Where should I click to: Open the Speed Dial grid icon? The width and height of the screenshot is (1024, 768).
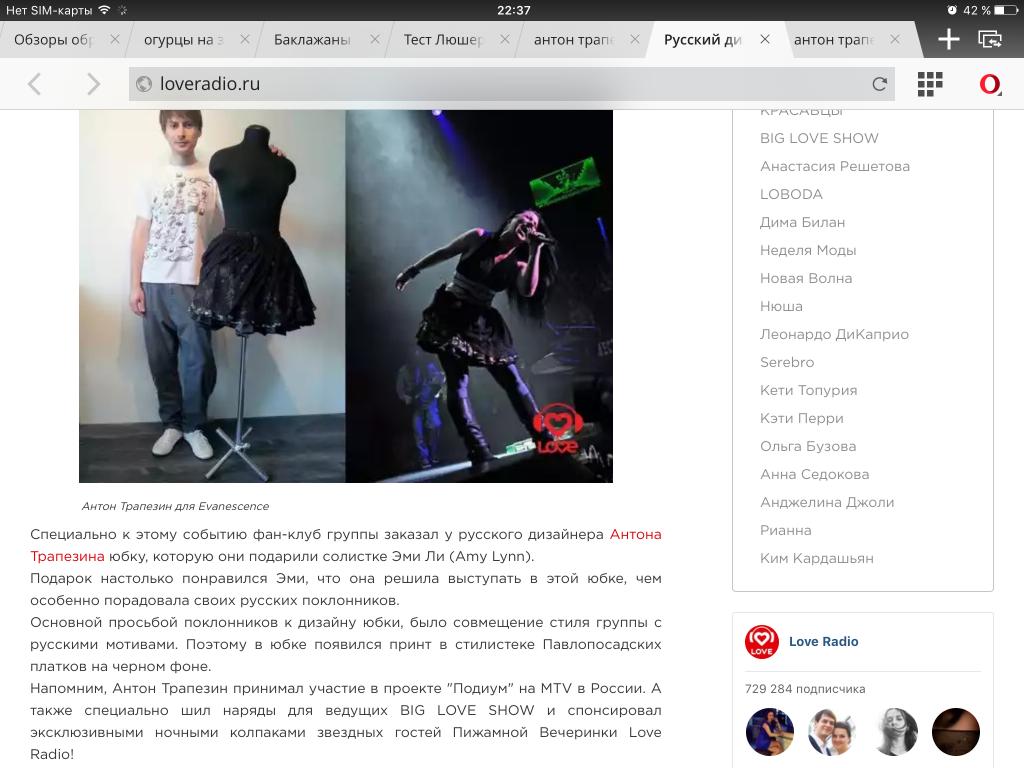click(x=930, y=84)
